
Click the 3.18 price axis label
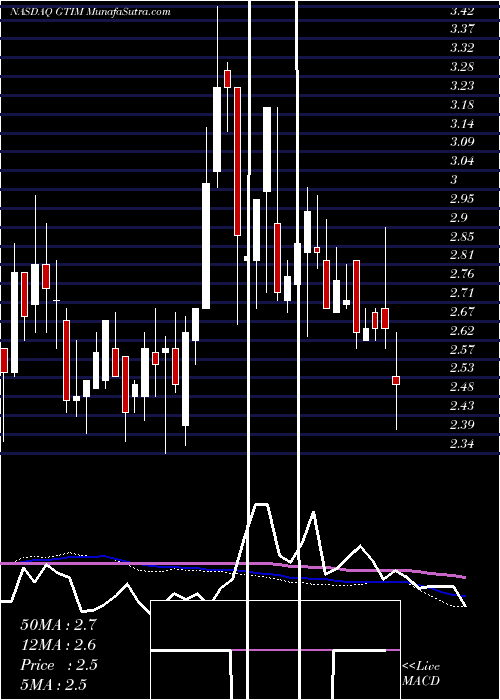(462, 105)
